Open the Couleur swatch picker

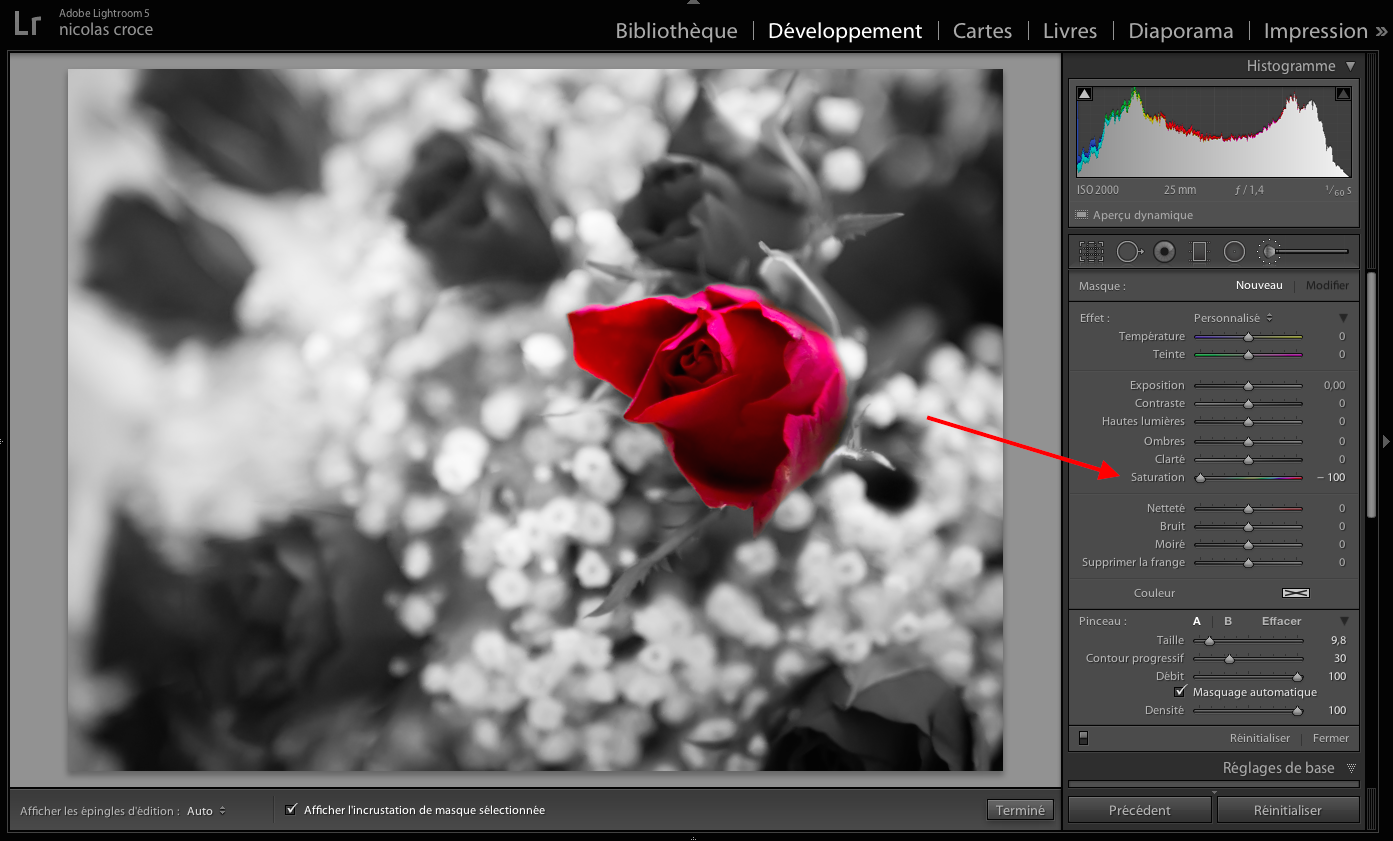1296,593
